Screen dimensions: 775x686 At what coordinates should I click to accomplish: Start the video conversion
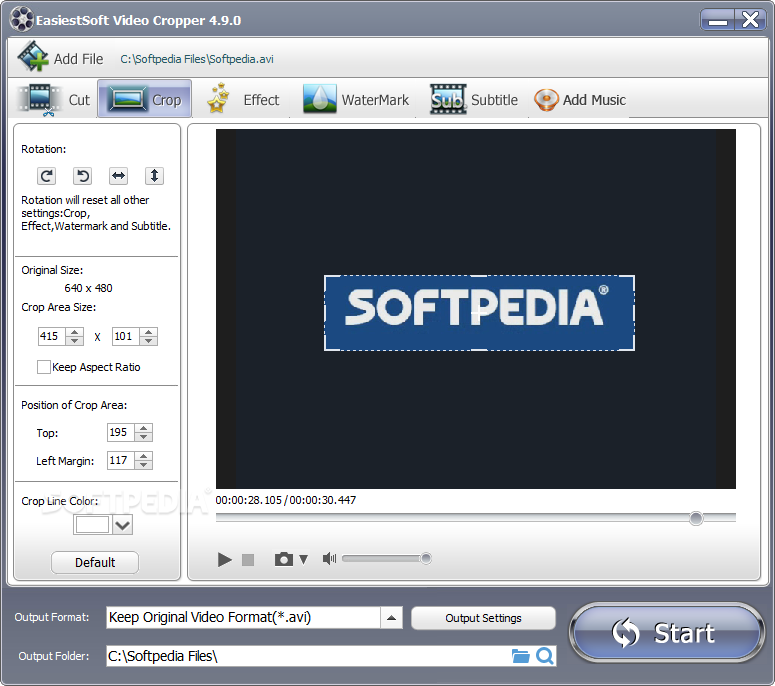pyautogui.click(x=666, y=633)
